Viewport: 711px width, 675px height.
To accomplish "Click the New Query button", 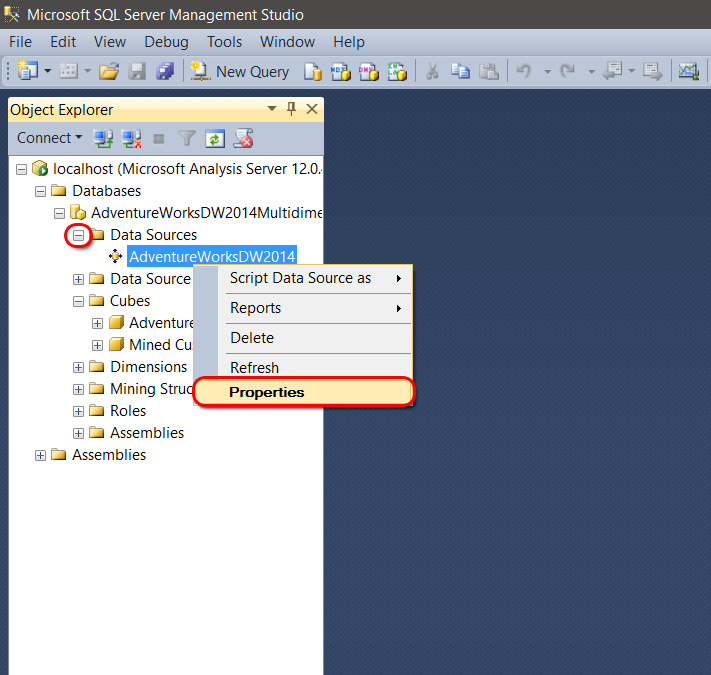I will point(239,71).
